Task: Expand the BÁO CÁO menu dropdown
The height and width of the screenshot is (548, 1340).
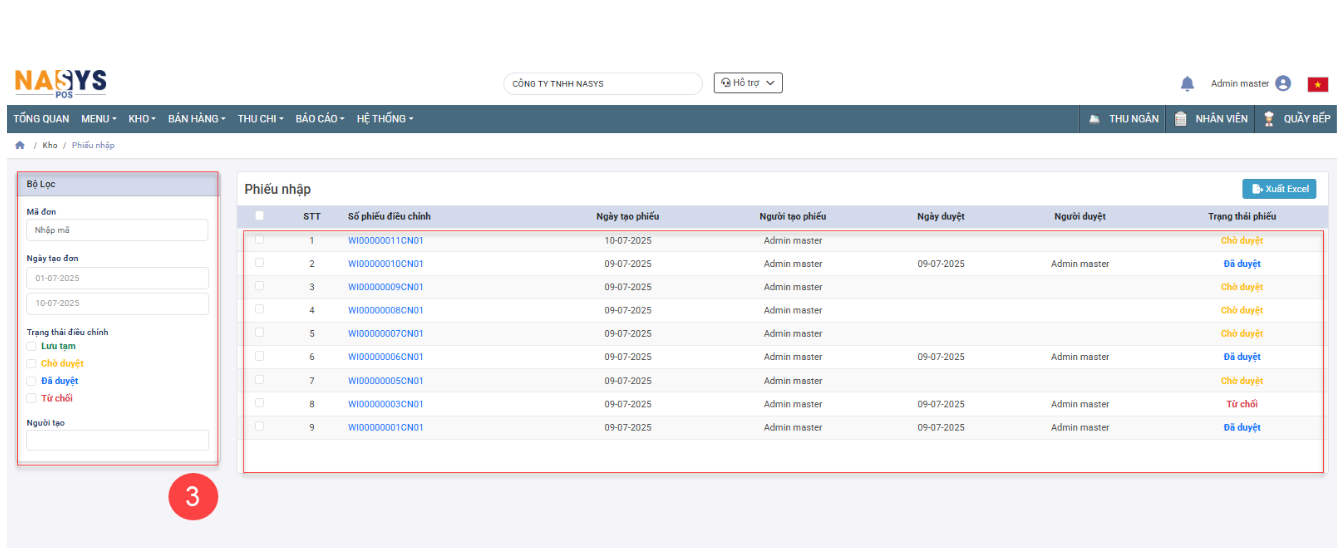Action: (319, 119)
